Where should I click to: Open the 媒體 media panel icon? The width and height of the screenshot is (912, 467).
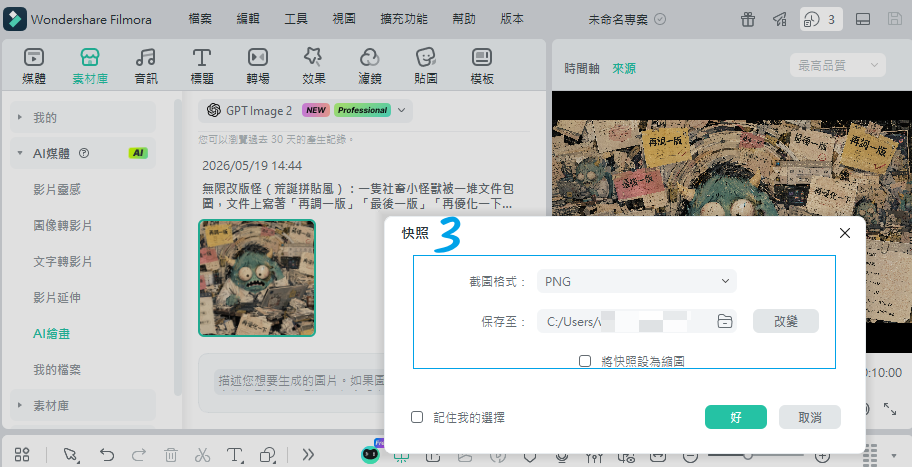34,57
